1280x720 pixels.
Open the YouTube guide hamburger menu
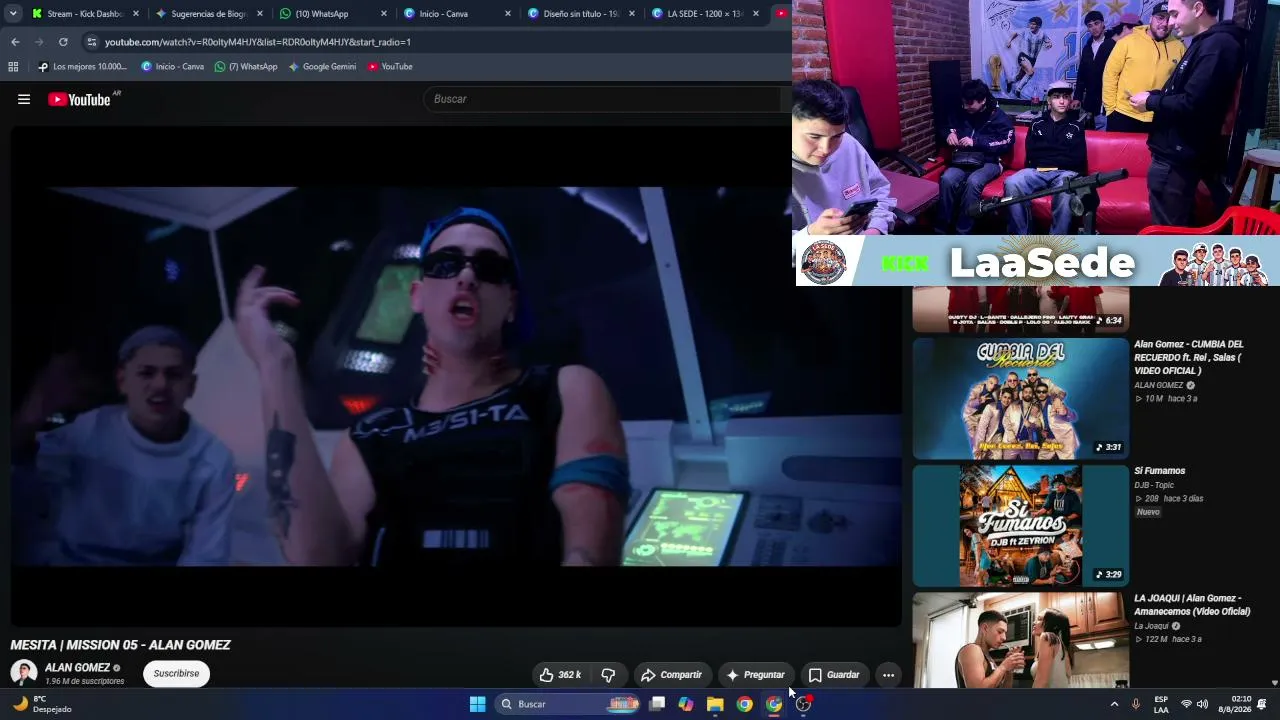24,99
